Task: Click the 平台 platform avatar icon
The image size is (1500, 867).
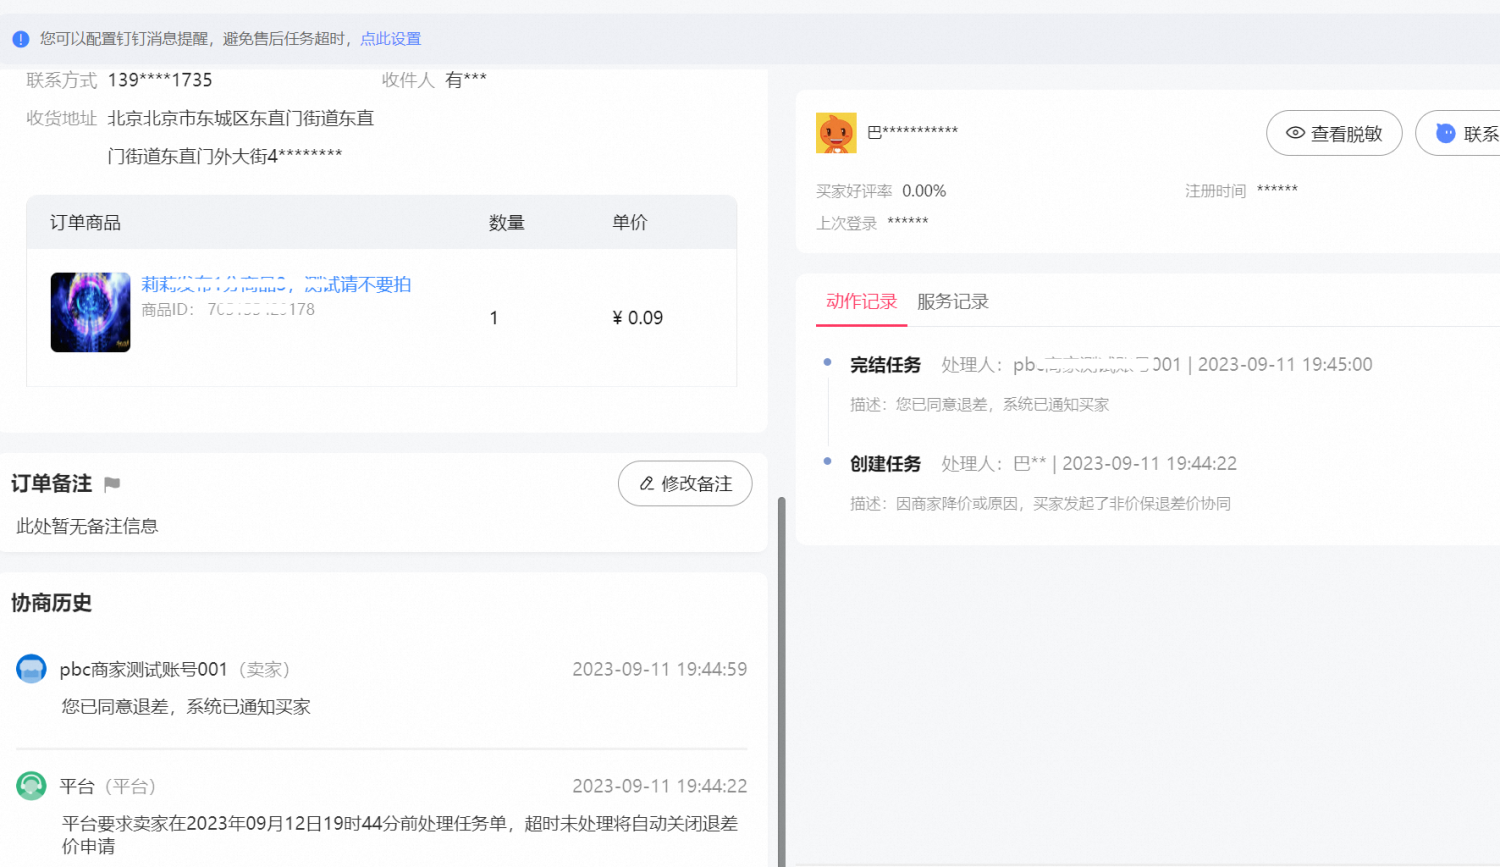Action: point(31,786)
